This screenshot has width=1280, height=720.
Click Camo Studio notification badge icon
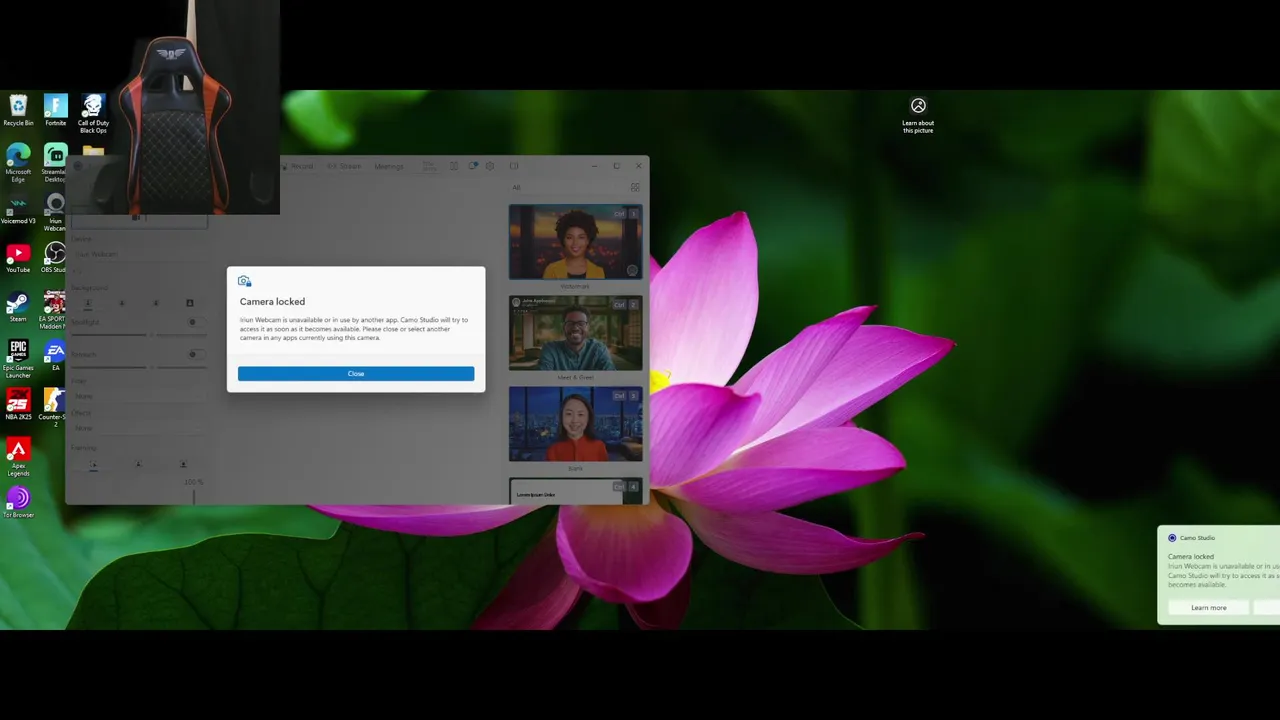(x=472, y=166)
